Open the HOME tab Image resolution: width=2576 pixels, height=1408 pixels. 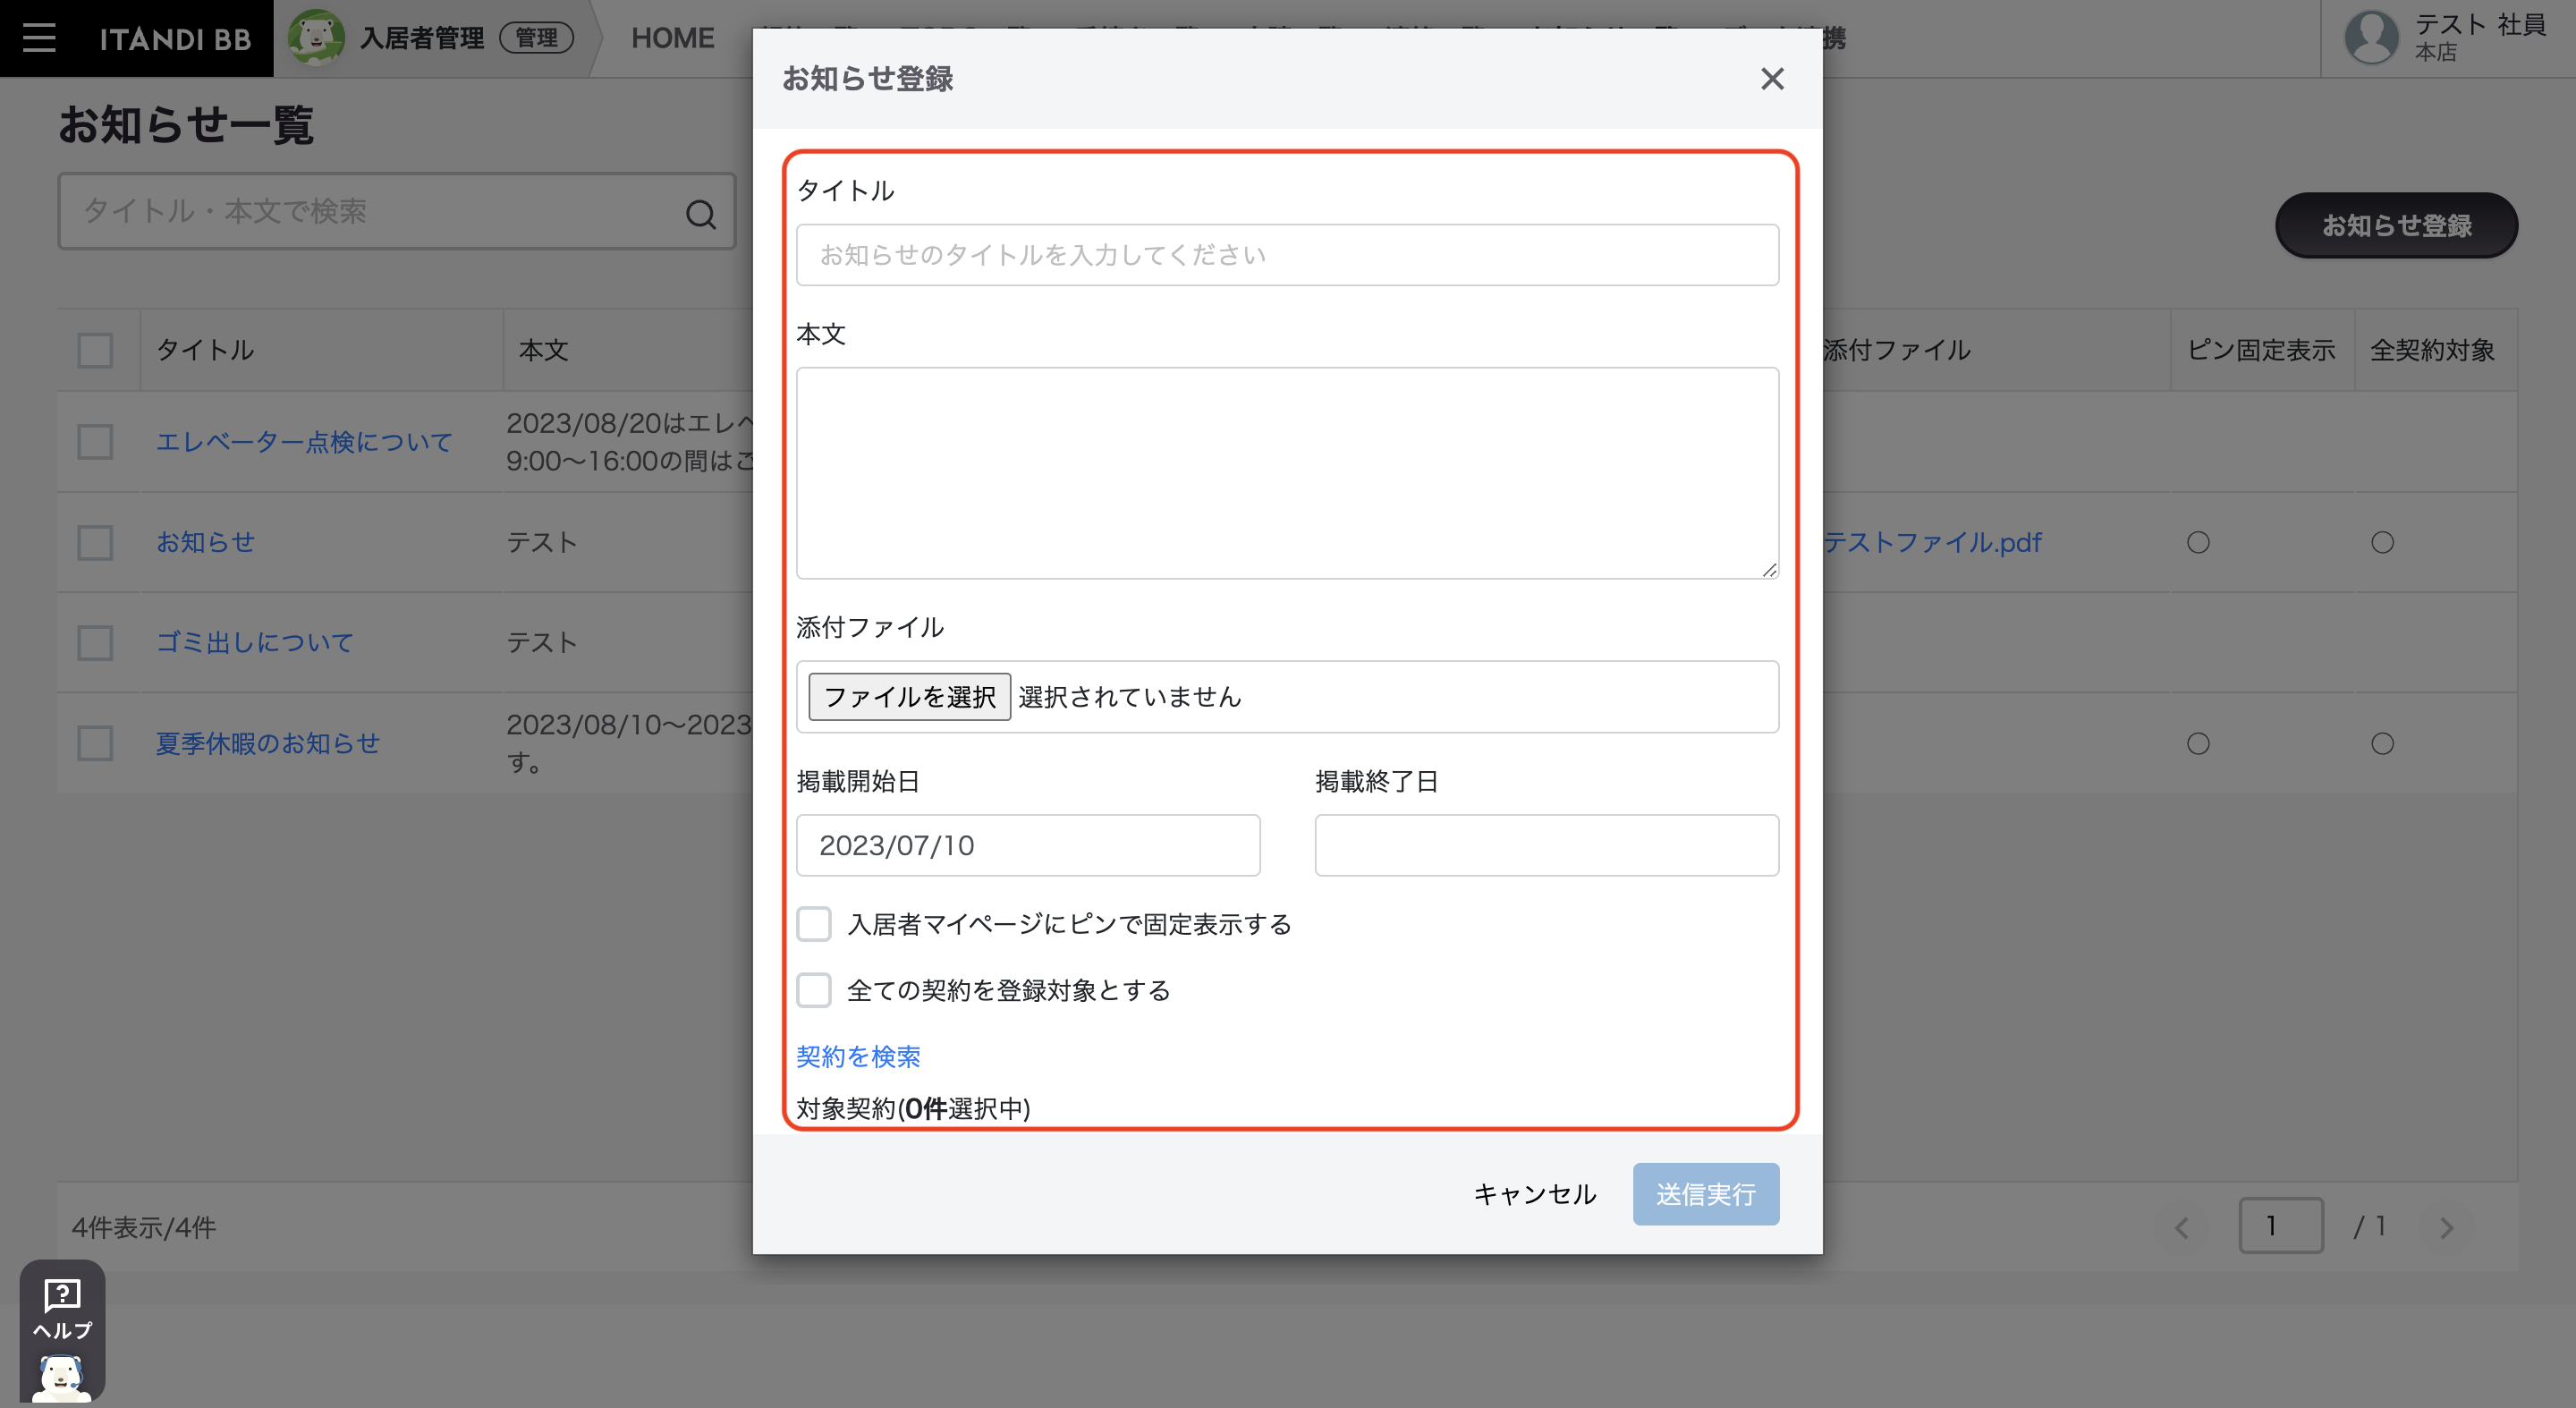(x=672, y=38)
